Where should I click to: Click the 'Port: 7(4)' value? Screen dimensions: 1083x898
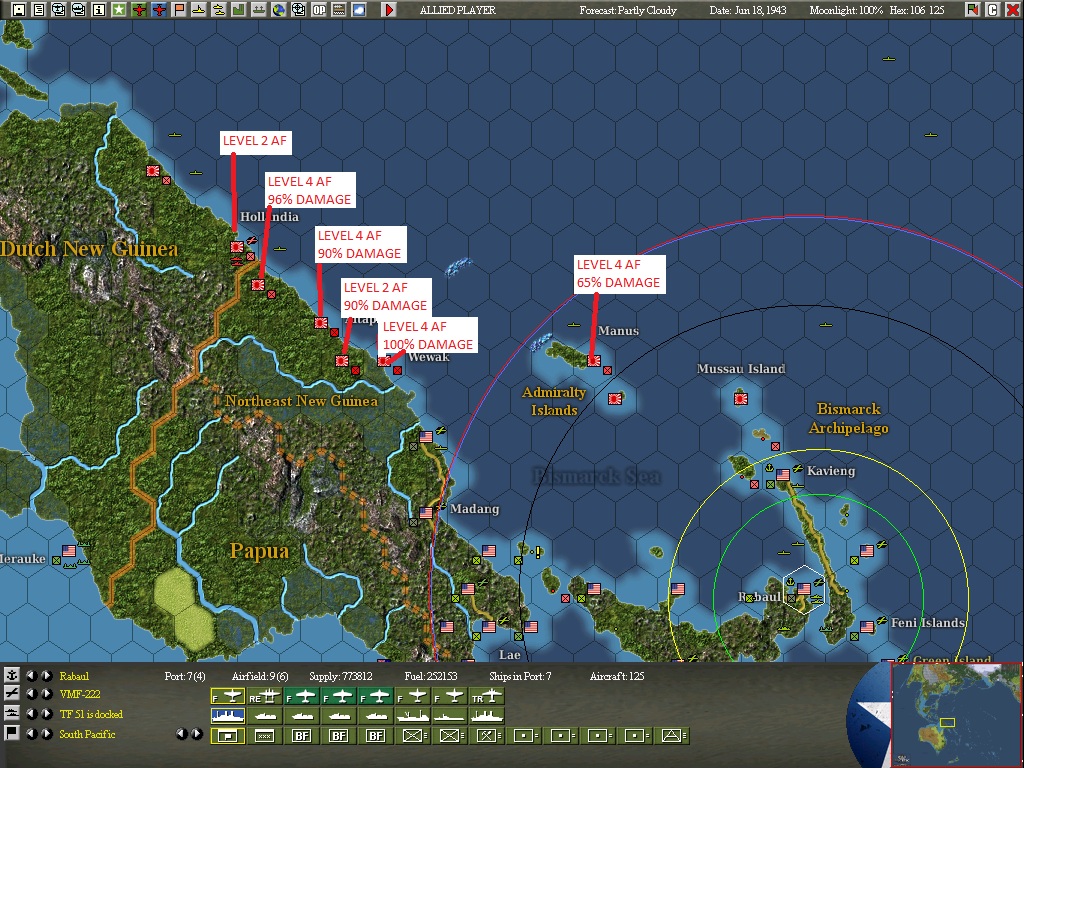(184, 676)
